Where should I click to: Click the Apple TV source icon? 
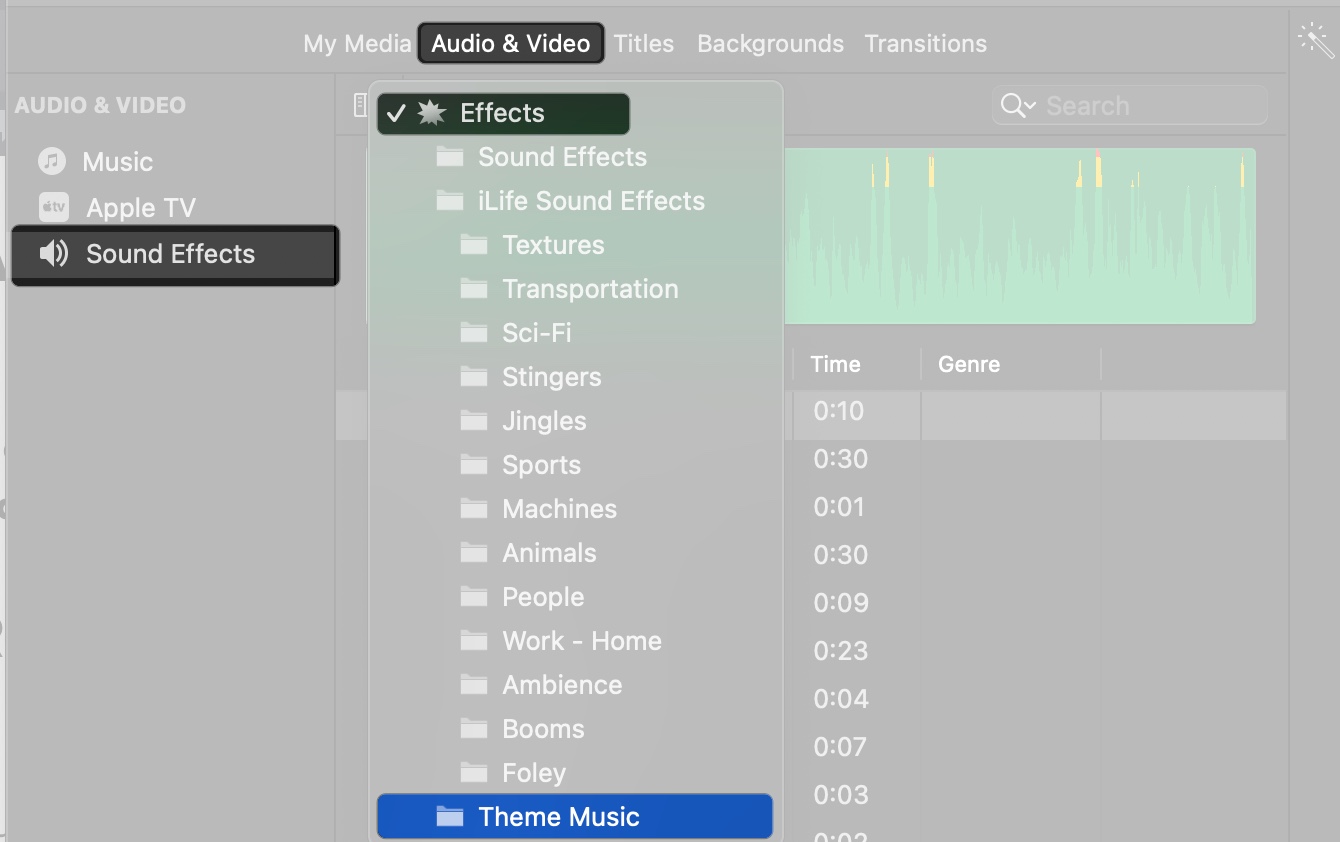click(52, 208)
